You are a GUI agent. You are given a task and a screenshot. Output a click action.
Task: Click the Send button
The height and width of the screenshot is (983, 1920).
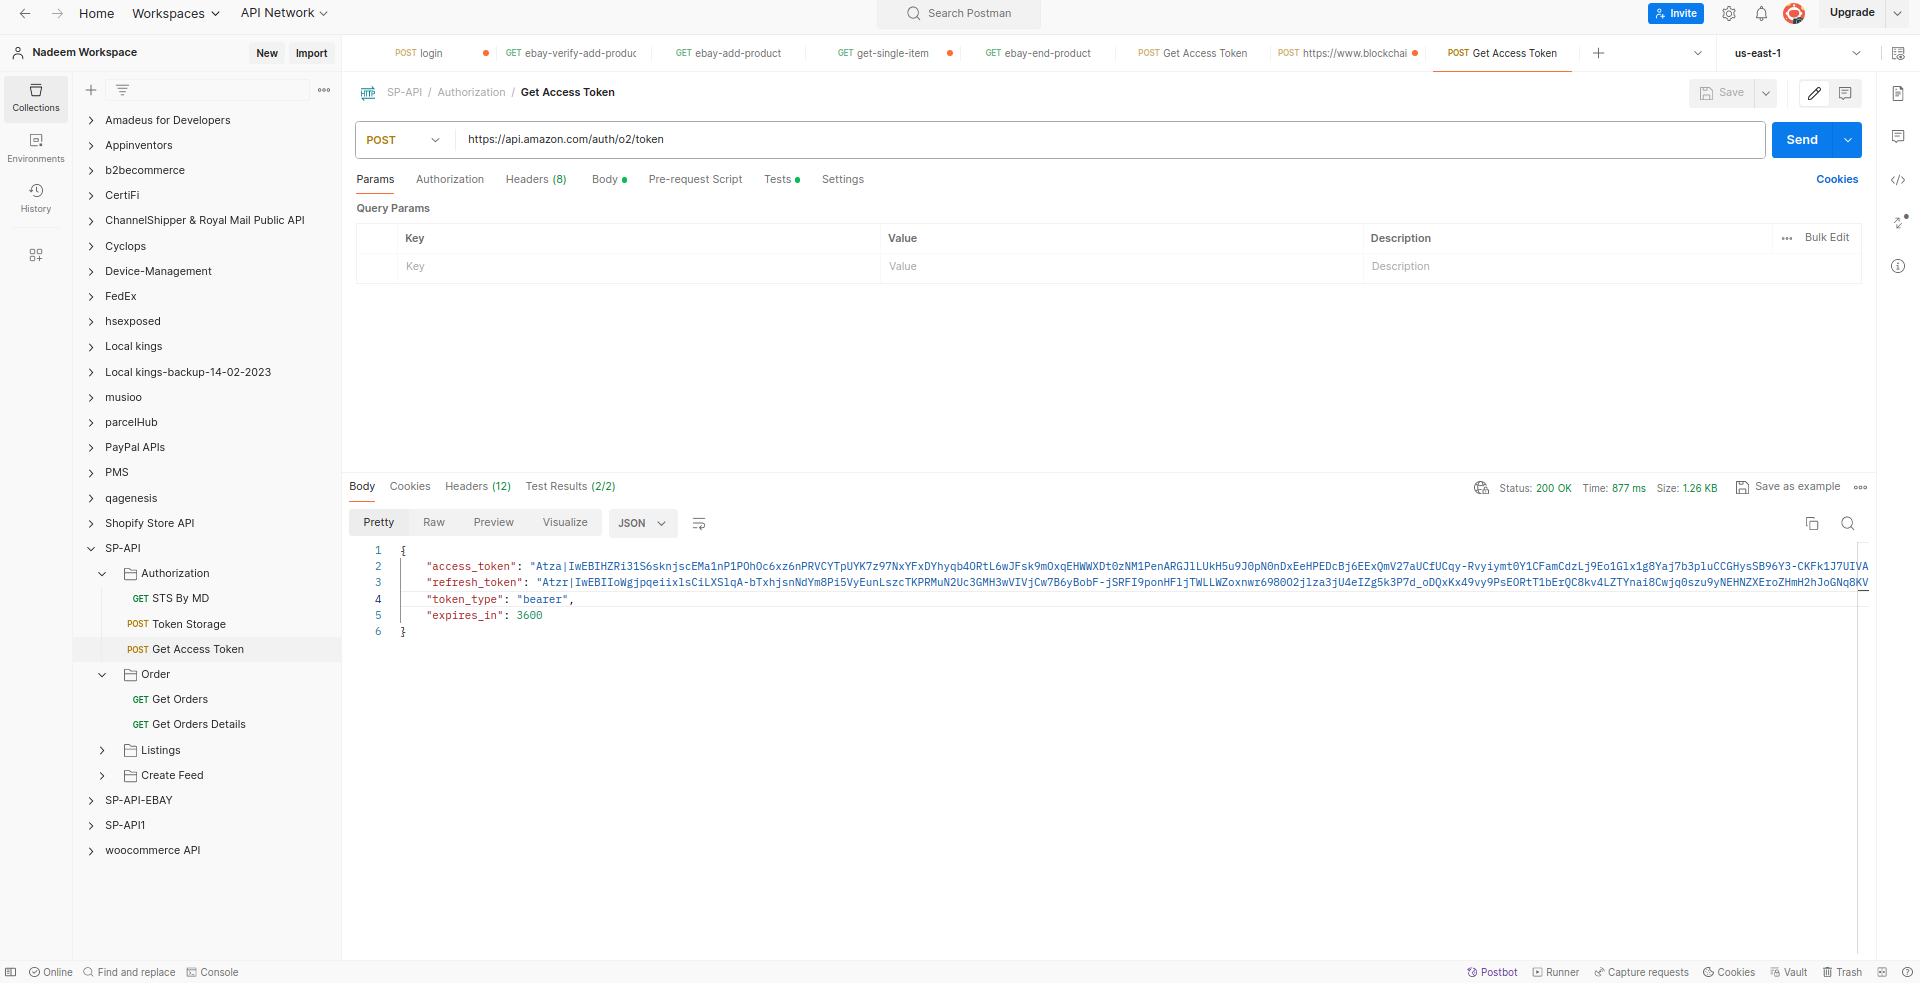1801,140
